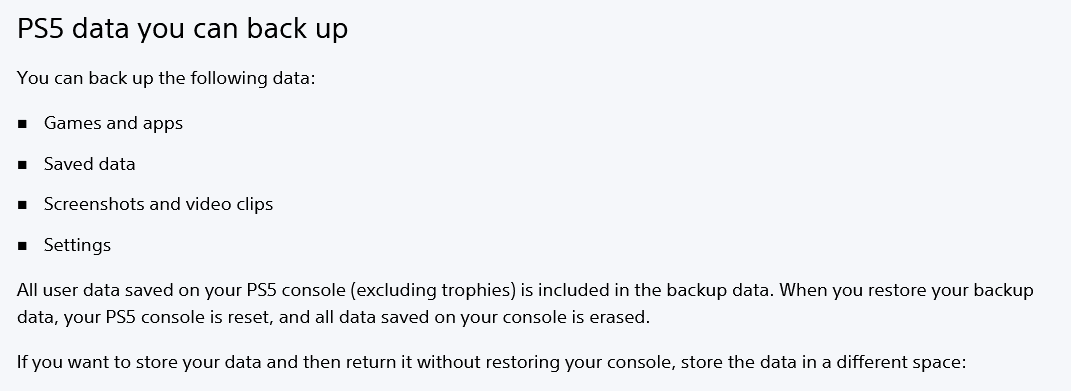Click the "(excluding trophies)" parenthetical text

coord(433,291)
